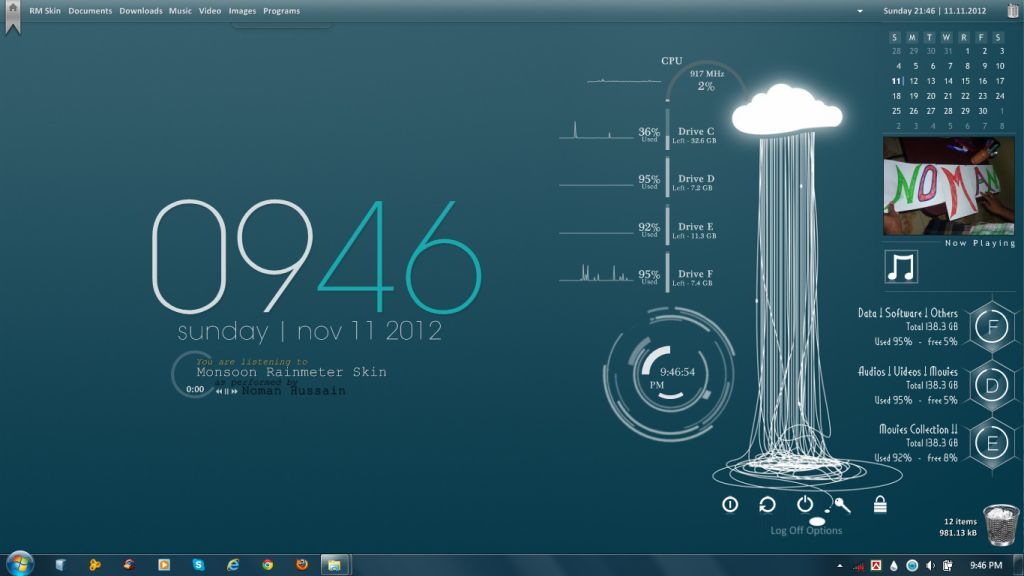Select day 24 in the calendar
This screenshot has width=1024, height=576.
point(1000,96)
